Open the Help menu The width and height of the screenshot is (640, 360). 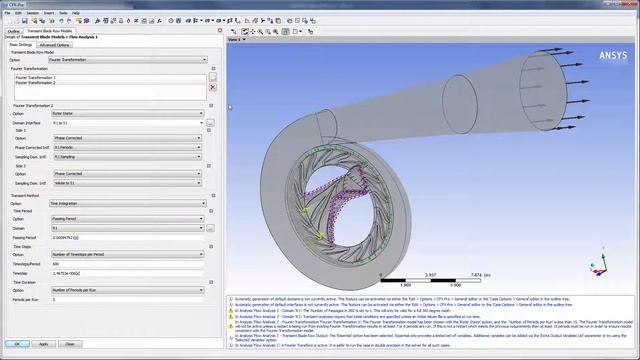click(76, 13)
